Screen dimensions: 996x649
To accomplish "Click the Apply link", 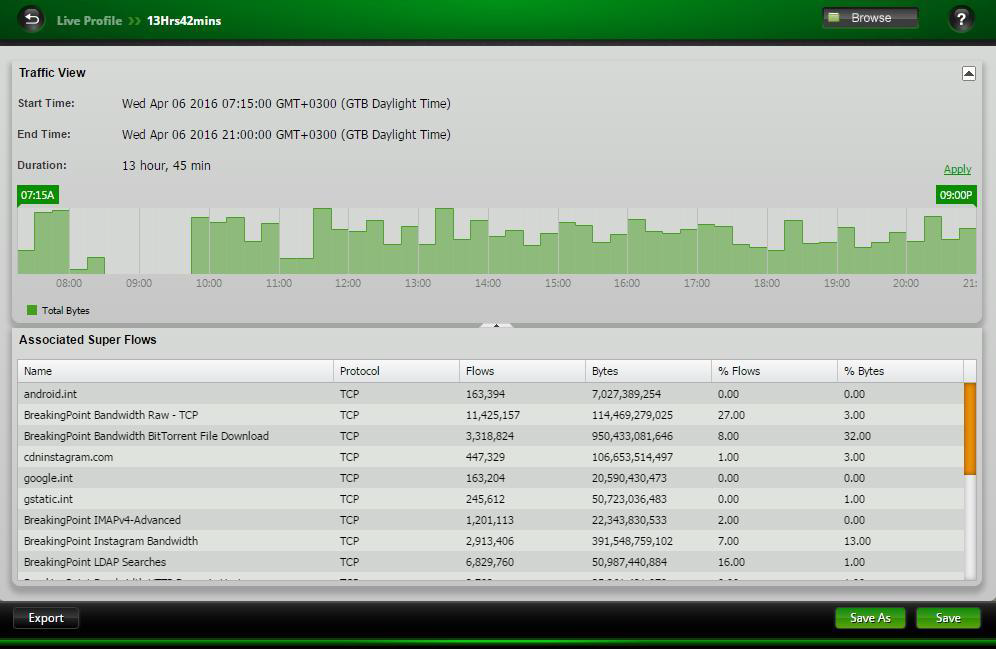I will [x=957, y=169].
